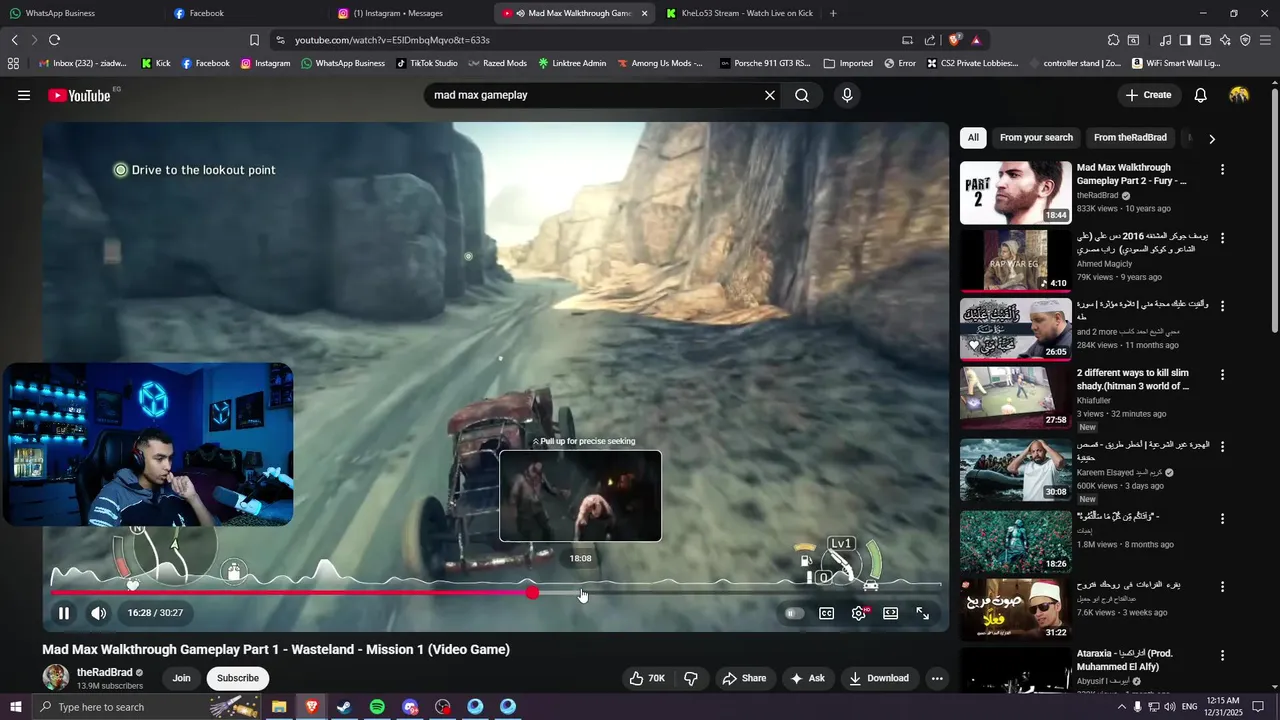Viewport: 1280px width, 720px height.
Task: Reload the page
Action: (54, 40)
